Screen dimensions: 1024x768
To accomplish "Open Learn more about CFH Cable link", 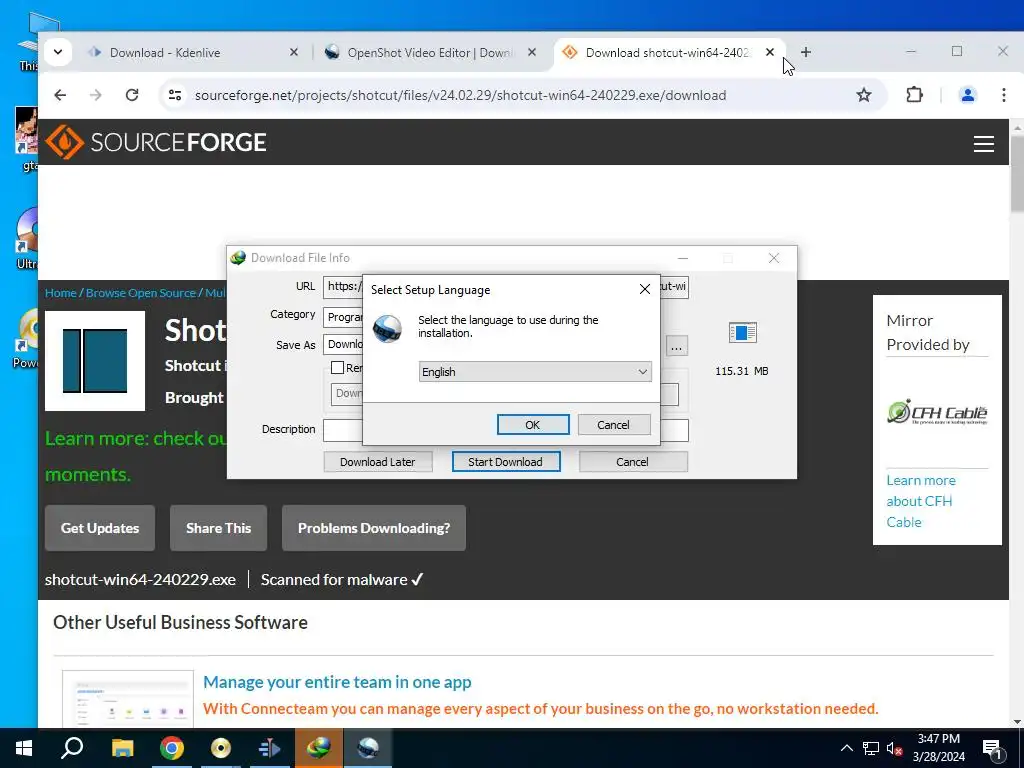I will coord(921,501).
